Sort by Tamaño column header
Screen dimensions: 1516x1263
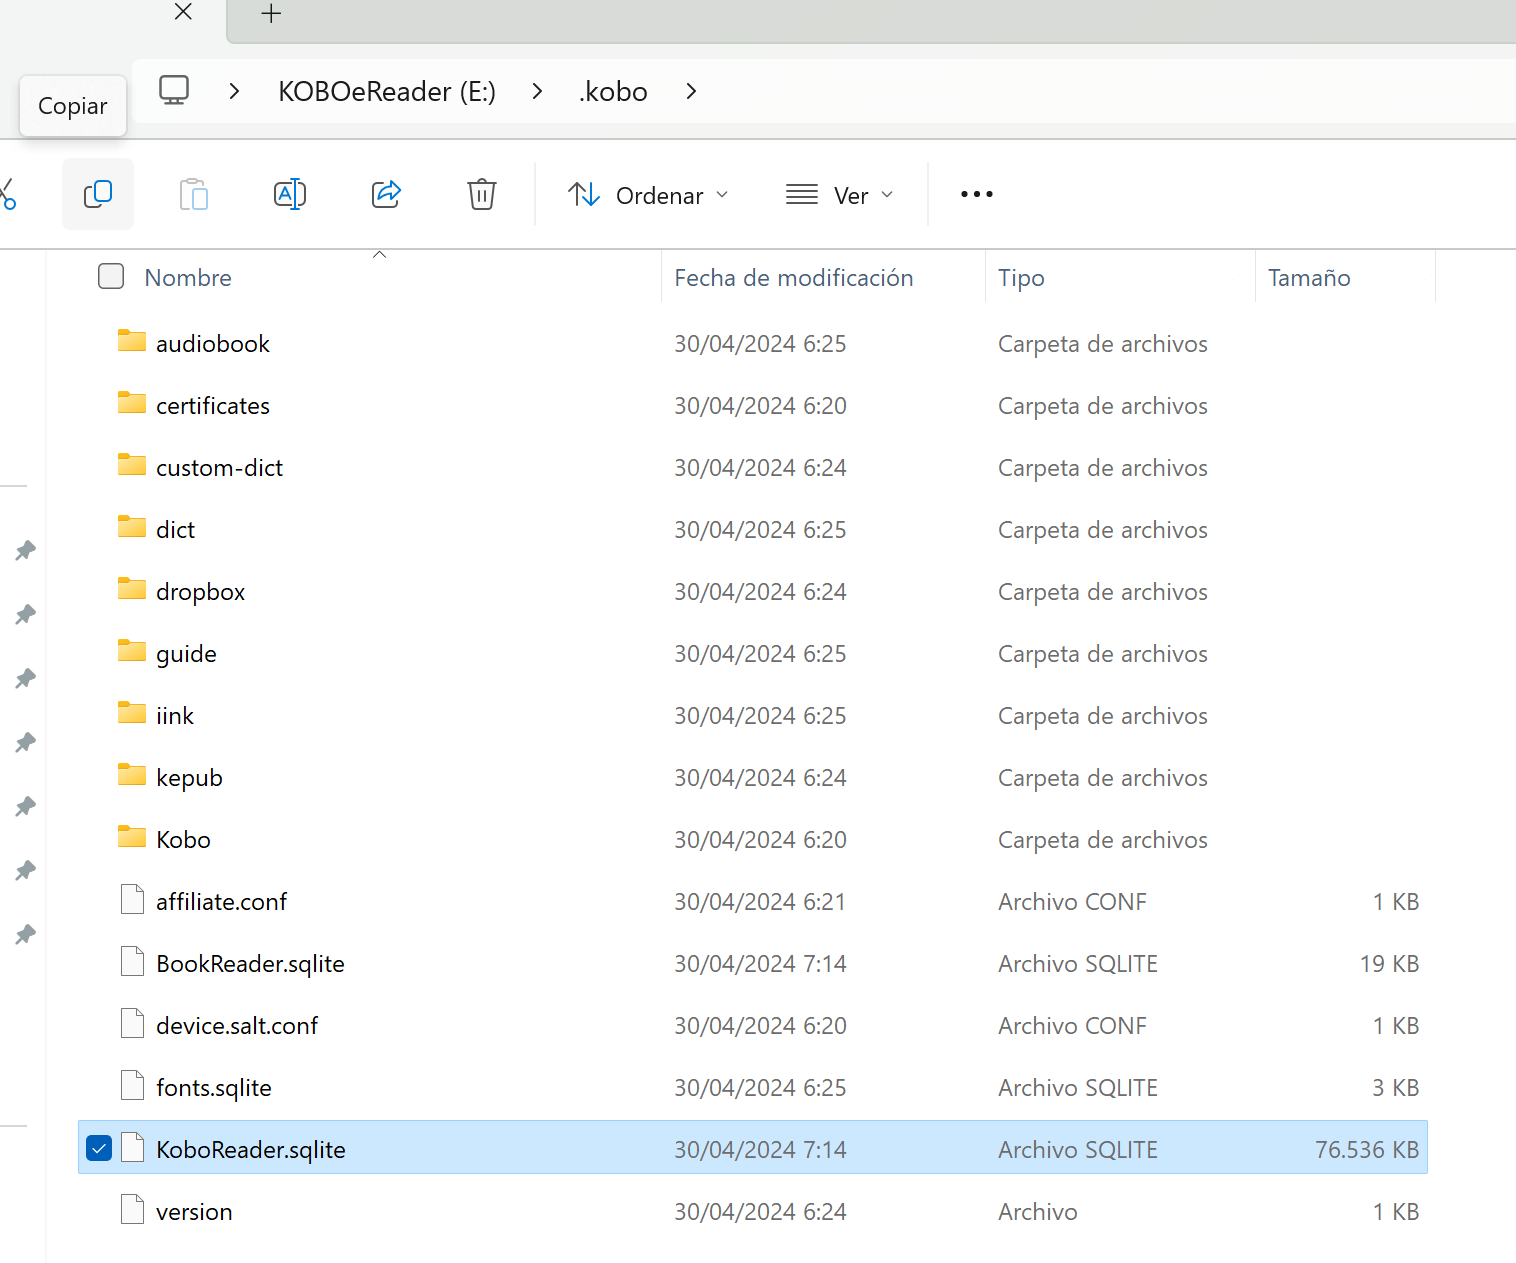click(1309, 277)
